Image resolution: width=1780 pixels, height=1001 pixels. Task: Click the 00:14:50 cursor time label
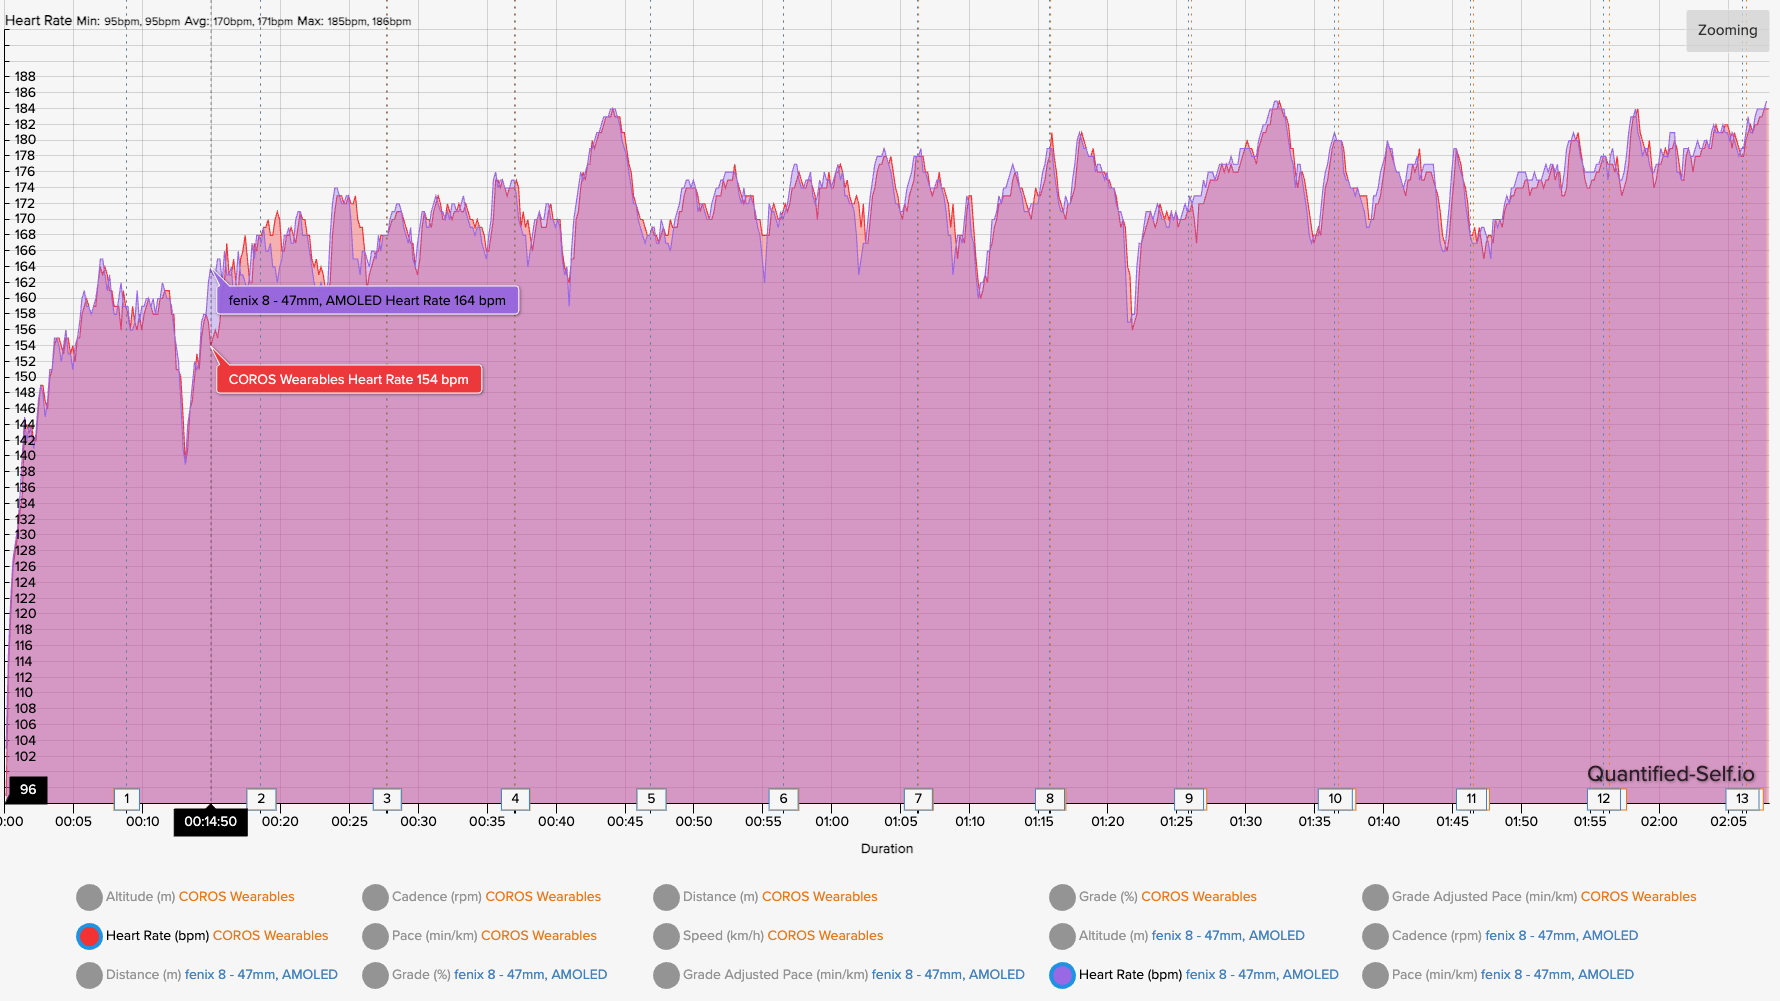point(210,822)
